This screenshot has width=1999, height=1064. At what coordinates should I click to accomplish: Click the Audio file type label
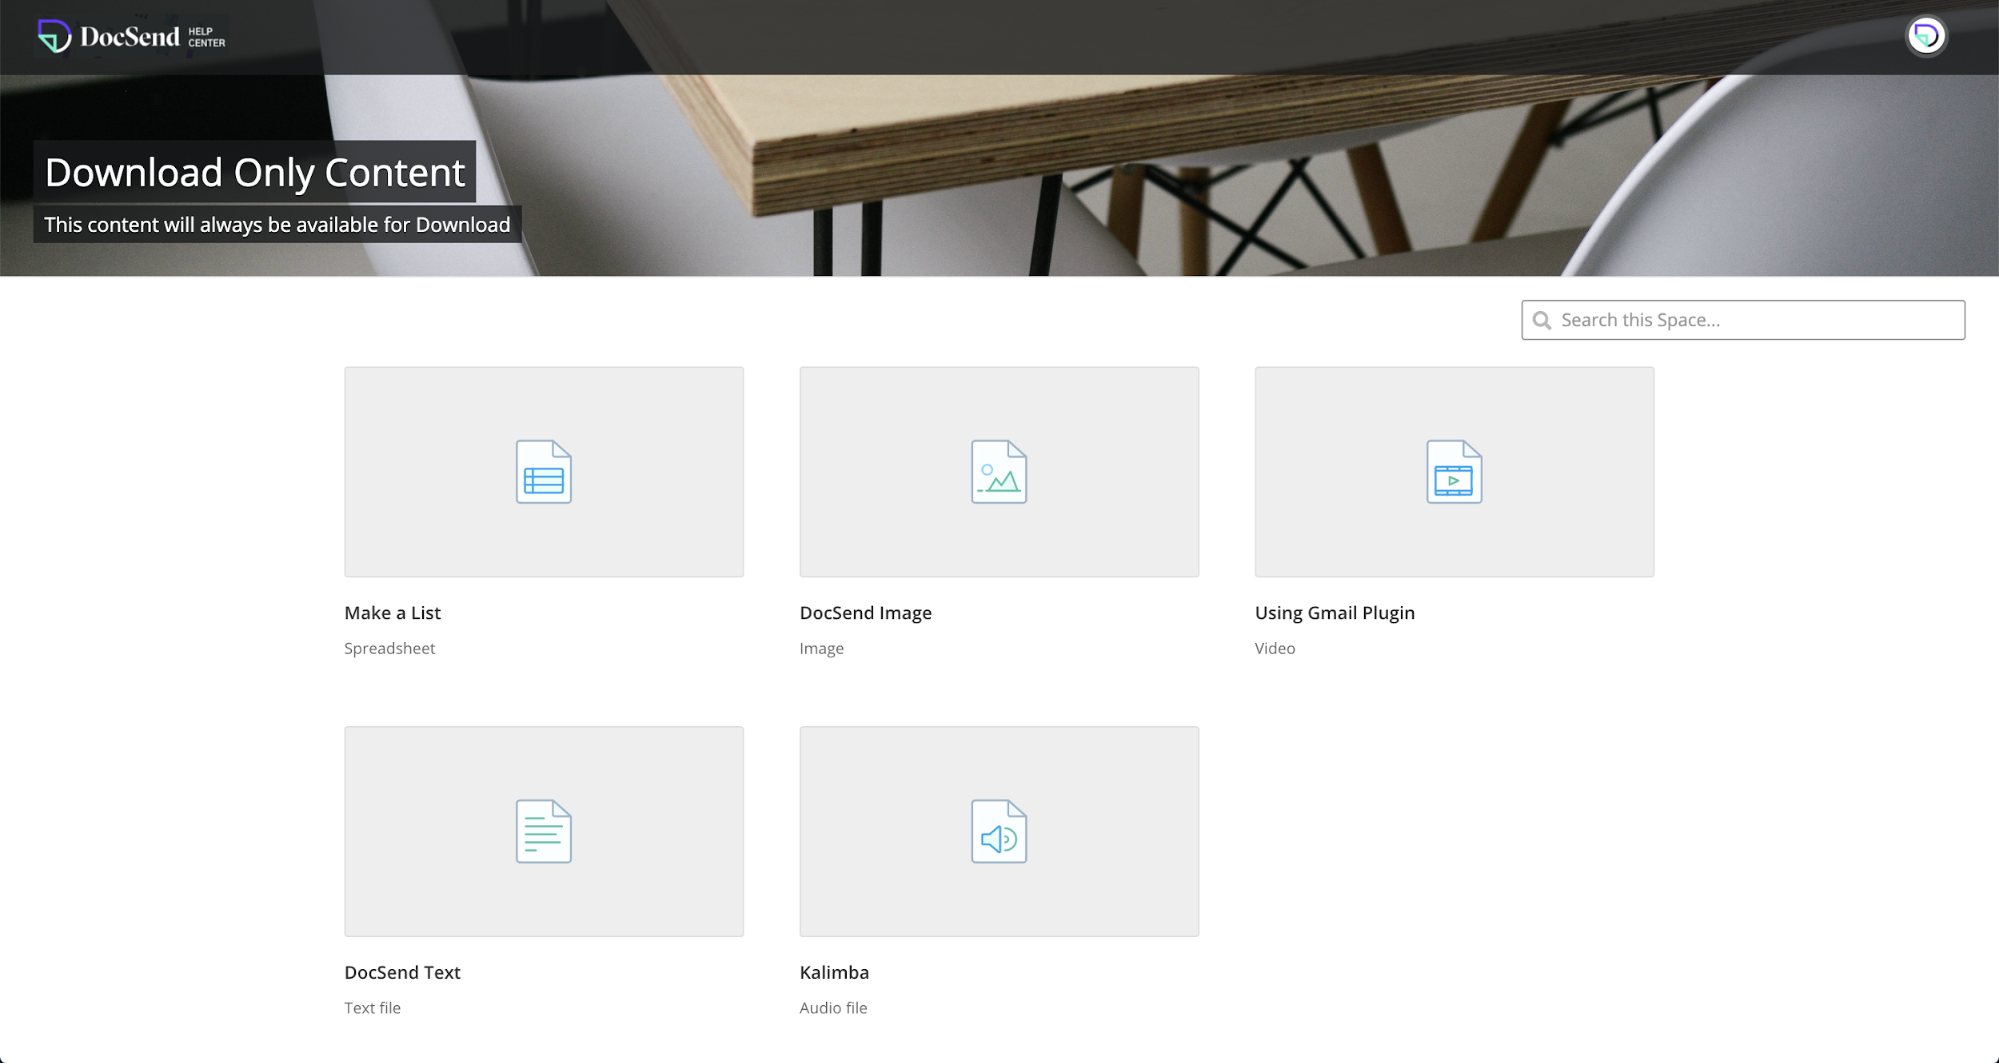pos(833,1008)
